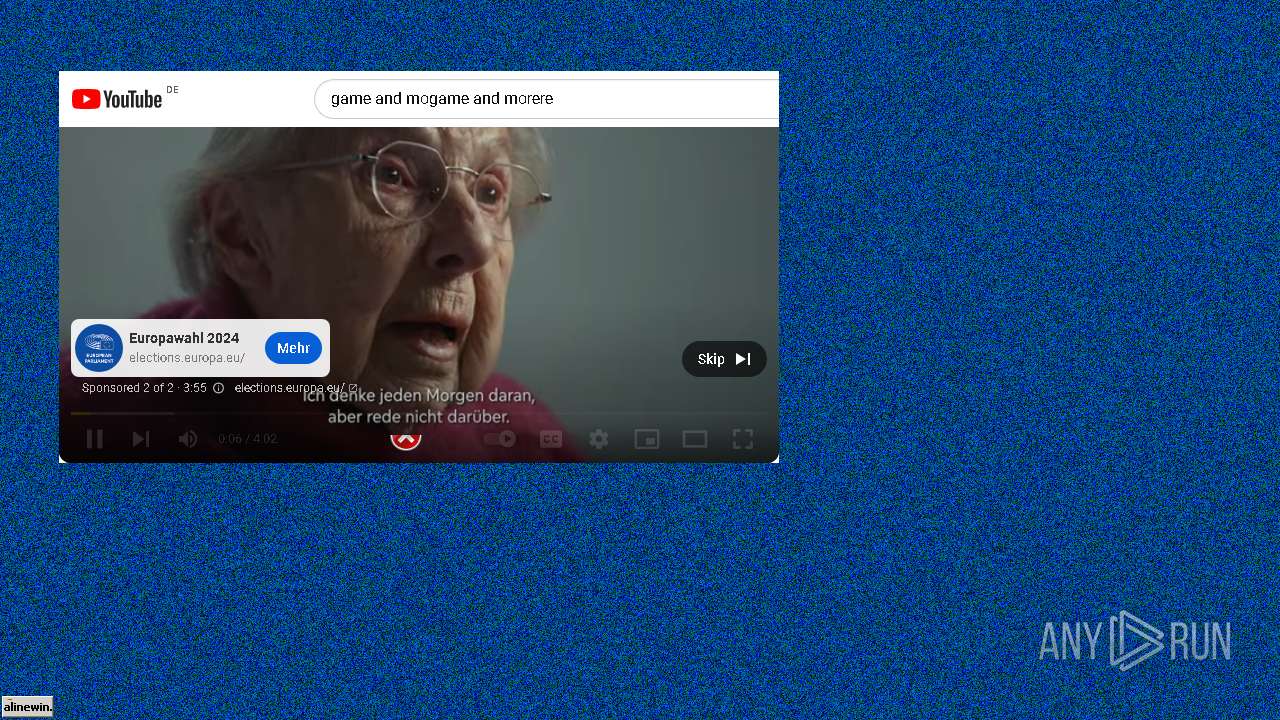Click elections.europa.eu/ text in the ad card
This screenshot has width=1280, height=720.
[187, 358]
